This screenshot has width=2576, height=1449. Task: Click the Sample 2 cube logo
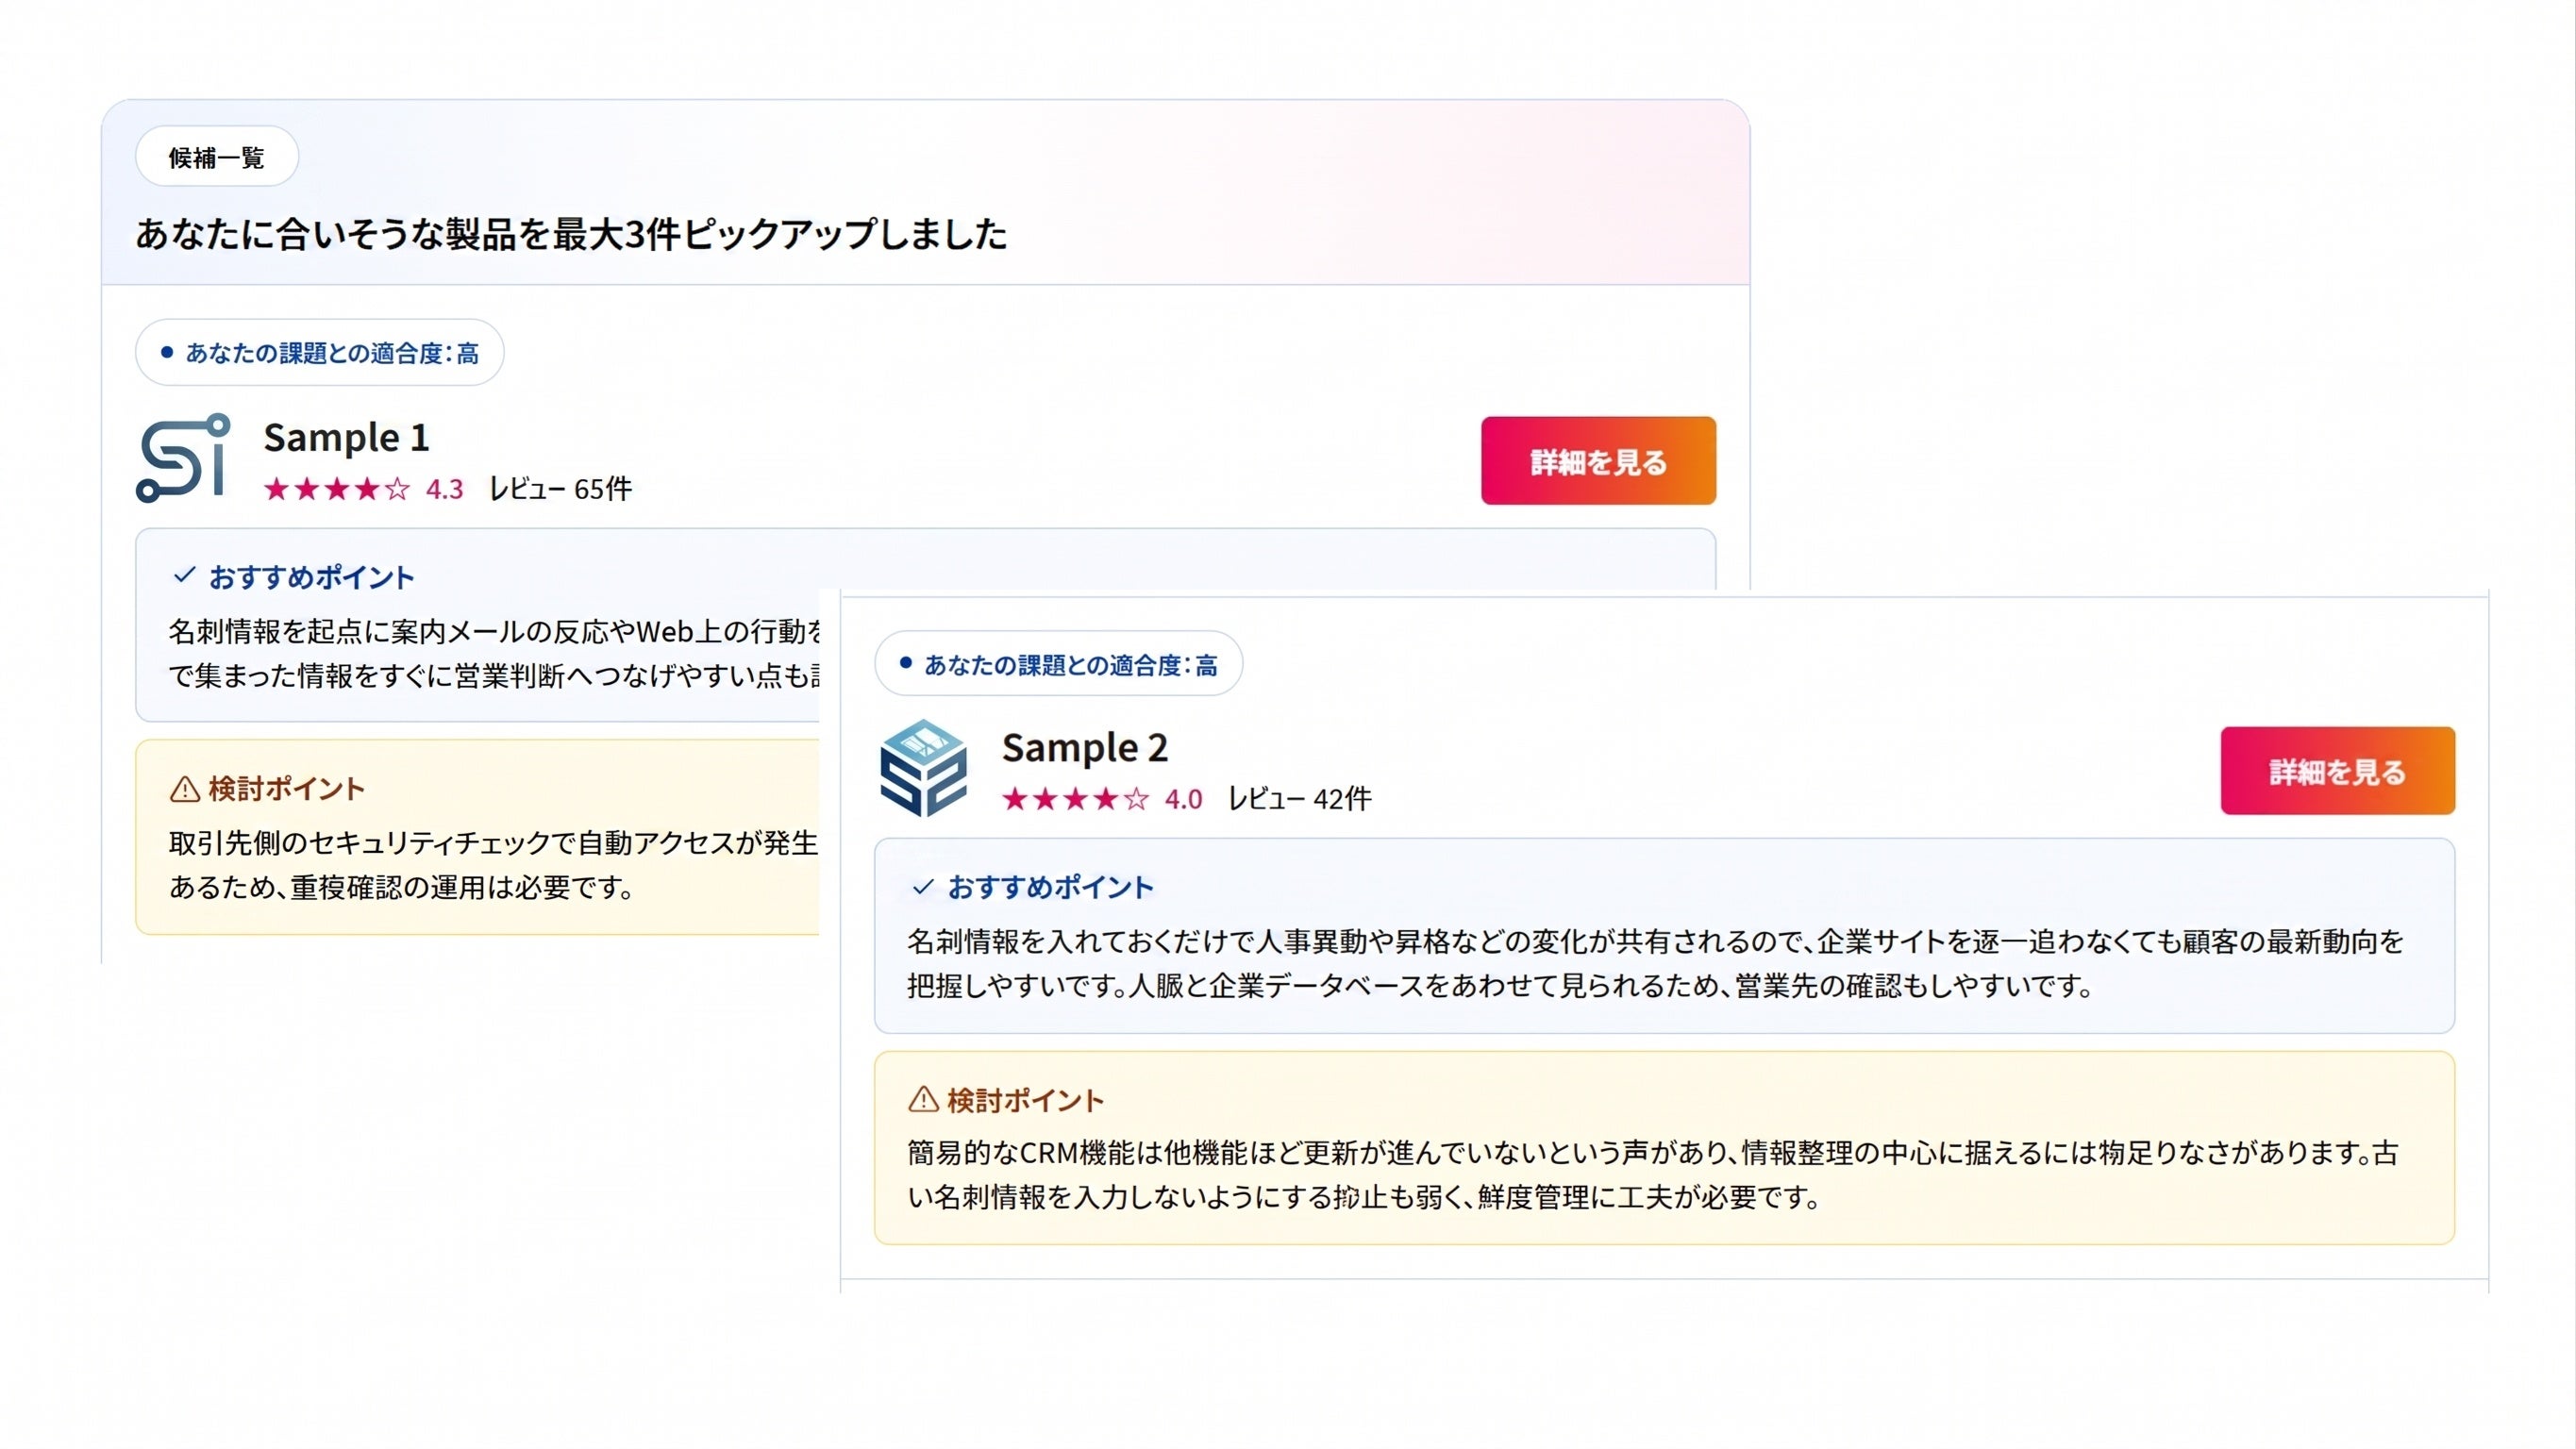pyautogui.click(x=923, y=768)
